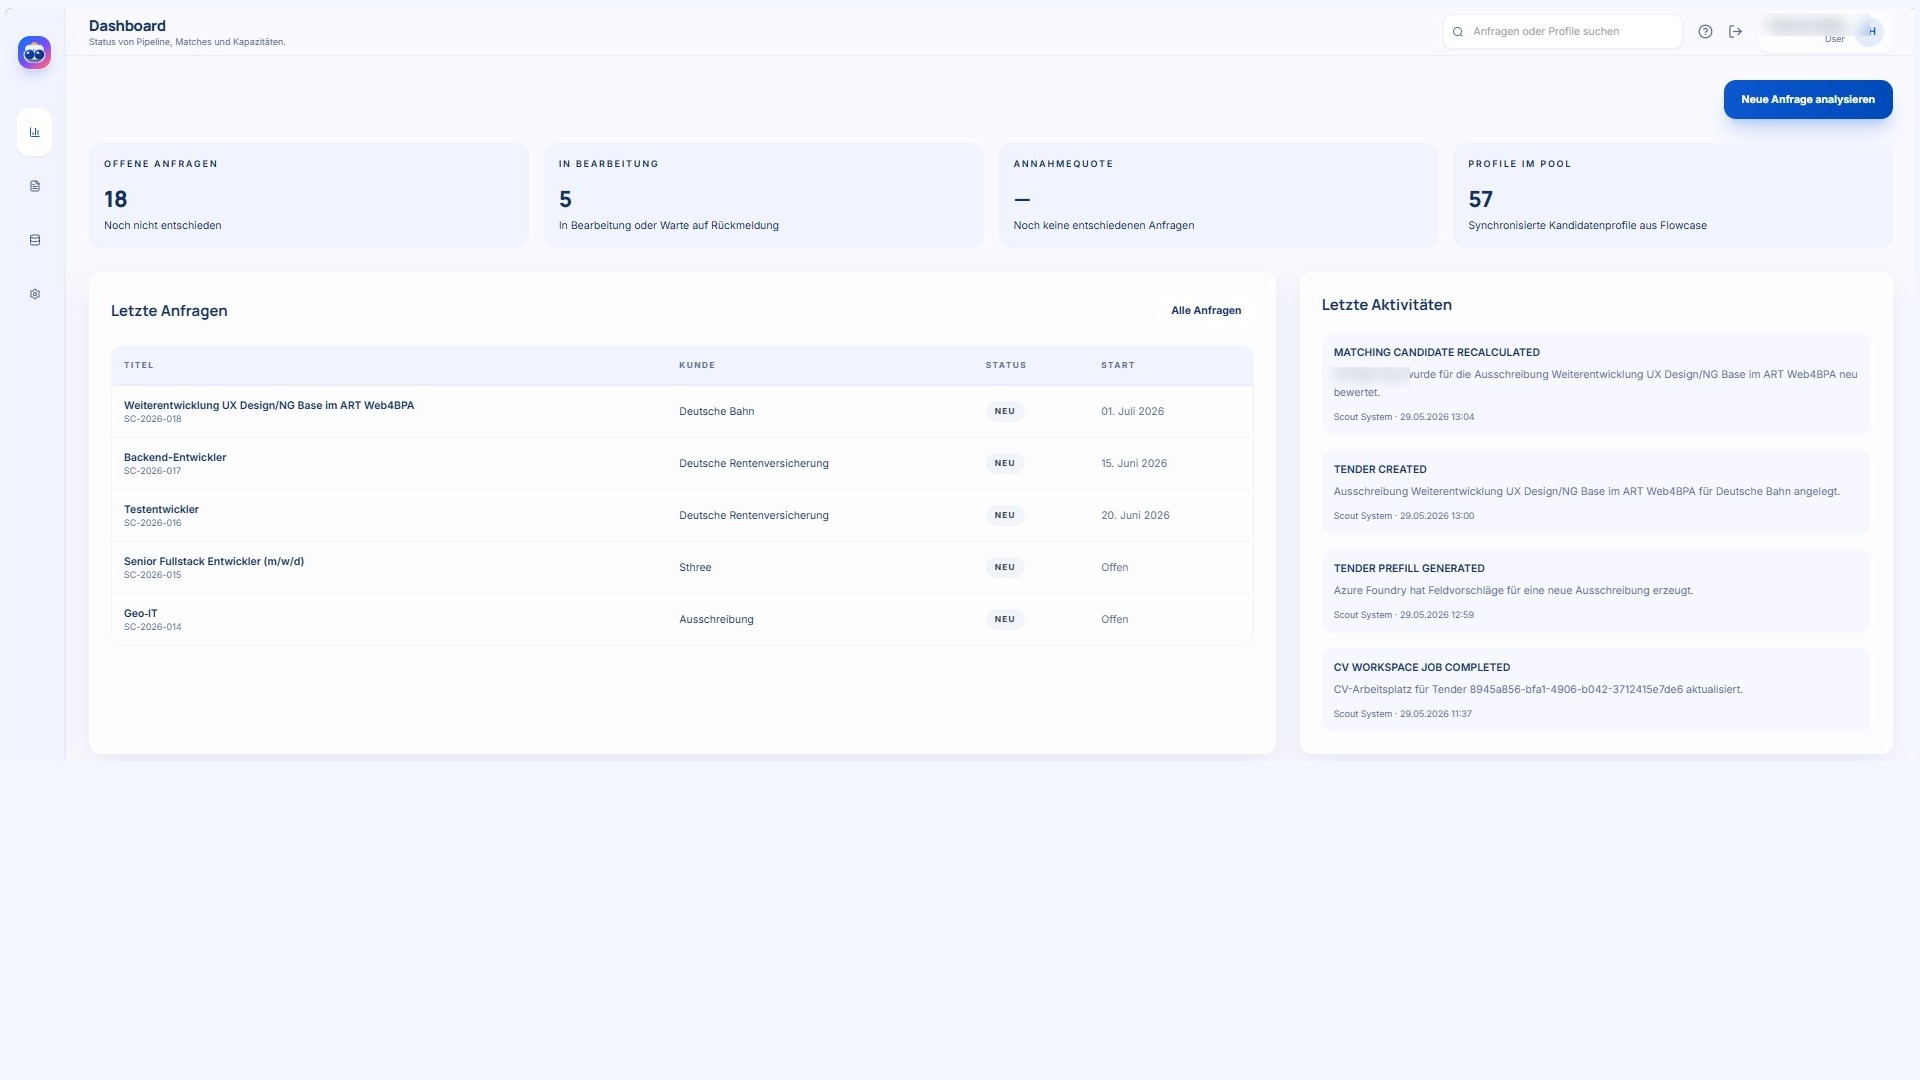Click the start date 20. Juni 2026
Image resolution: width=1920 pixels, height=1080 pixels.
click(1135, 516)
